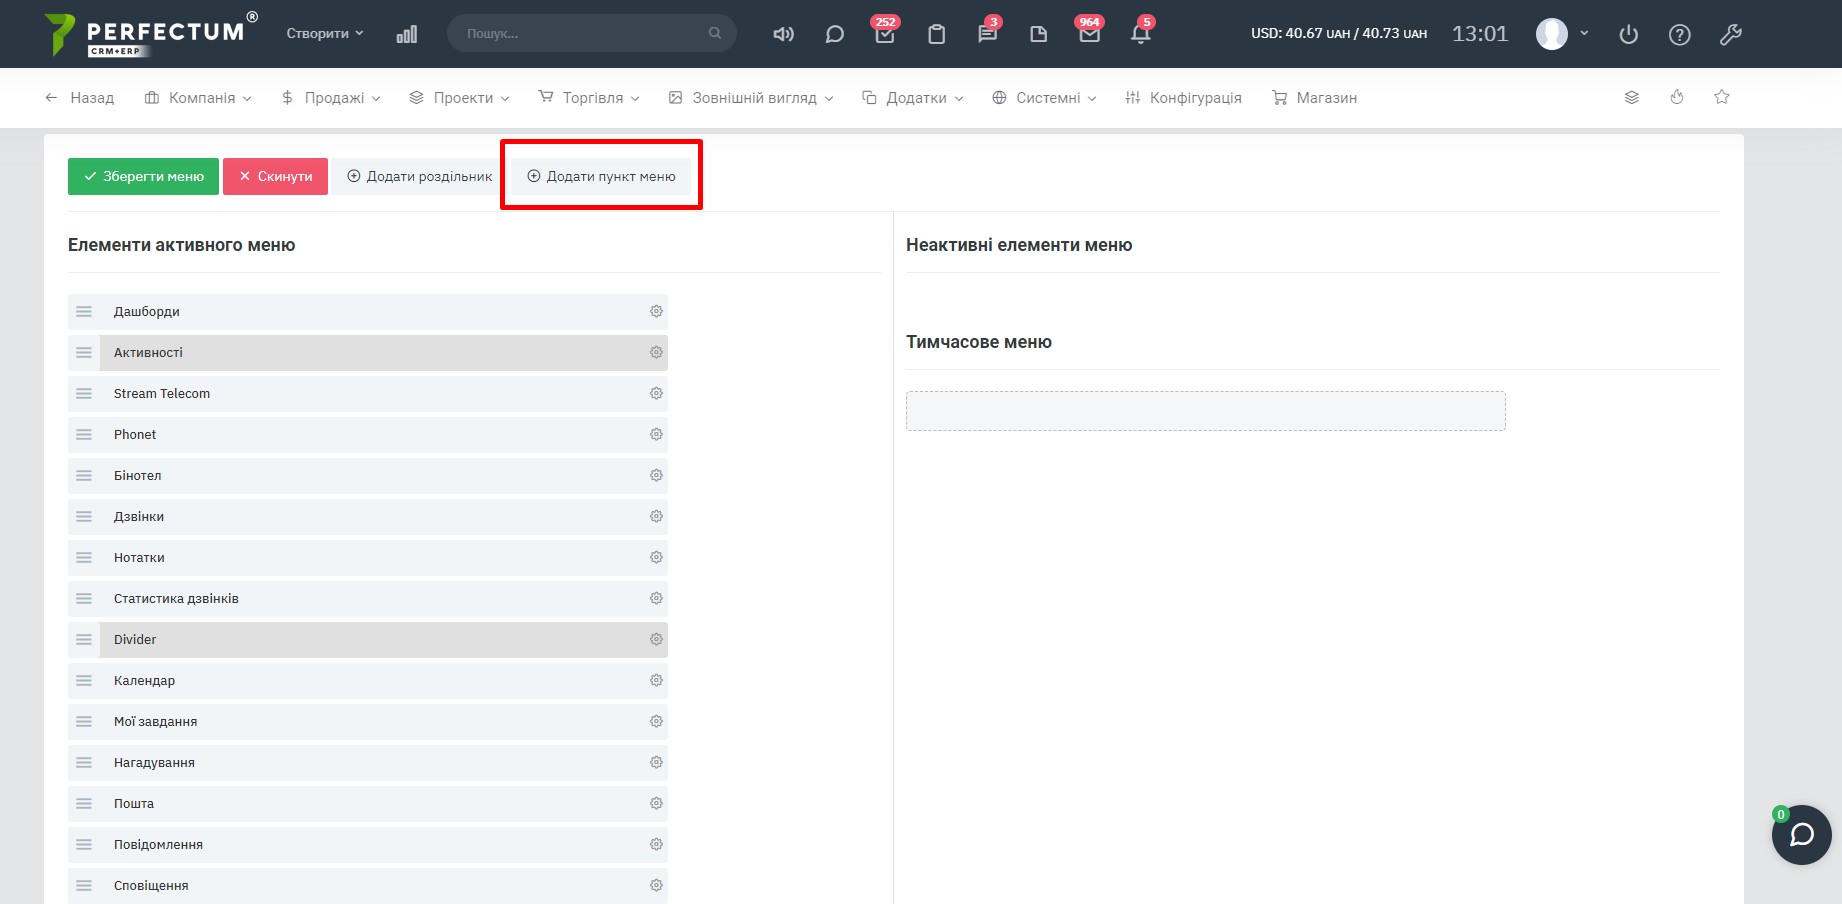The image size is (1842, 904).
Task: Click the wrench setup icon
Action: point(1730,35)
